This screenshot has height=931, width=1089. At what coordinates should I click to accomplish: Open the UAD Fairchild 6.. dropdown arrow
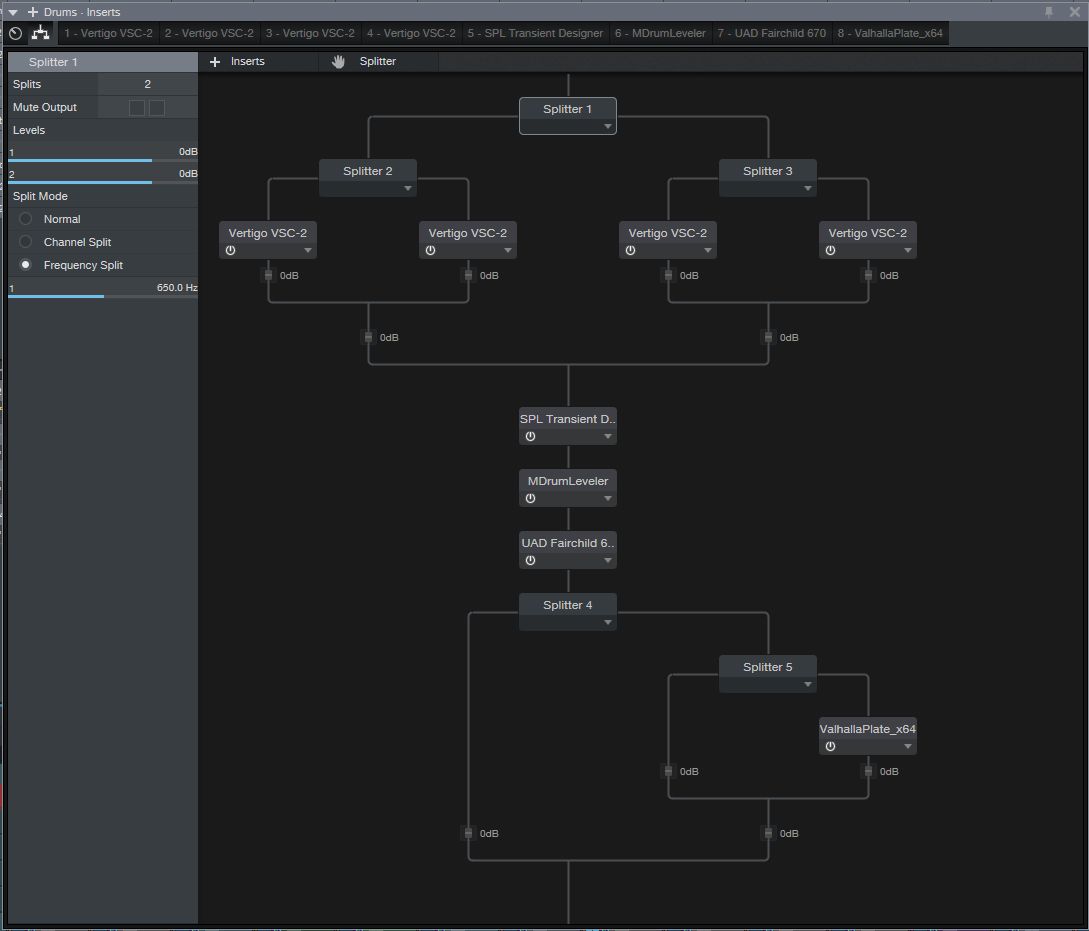608,560
